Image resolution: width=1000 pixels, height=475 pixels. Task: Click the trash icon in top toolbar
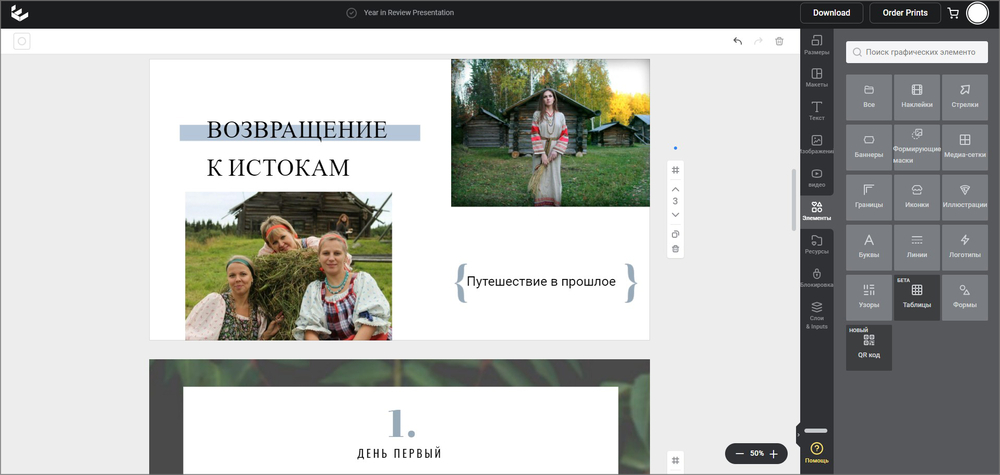point(779,41)
